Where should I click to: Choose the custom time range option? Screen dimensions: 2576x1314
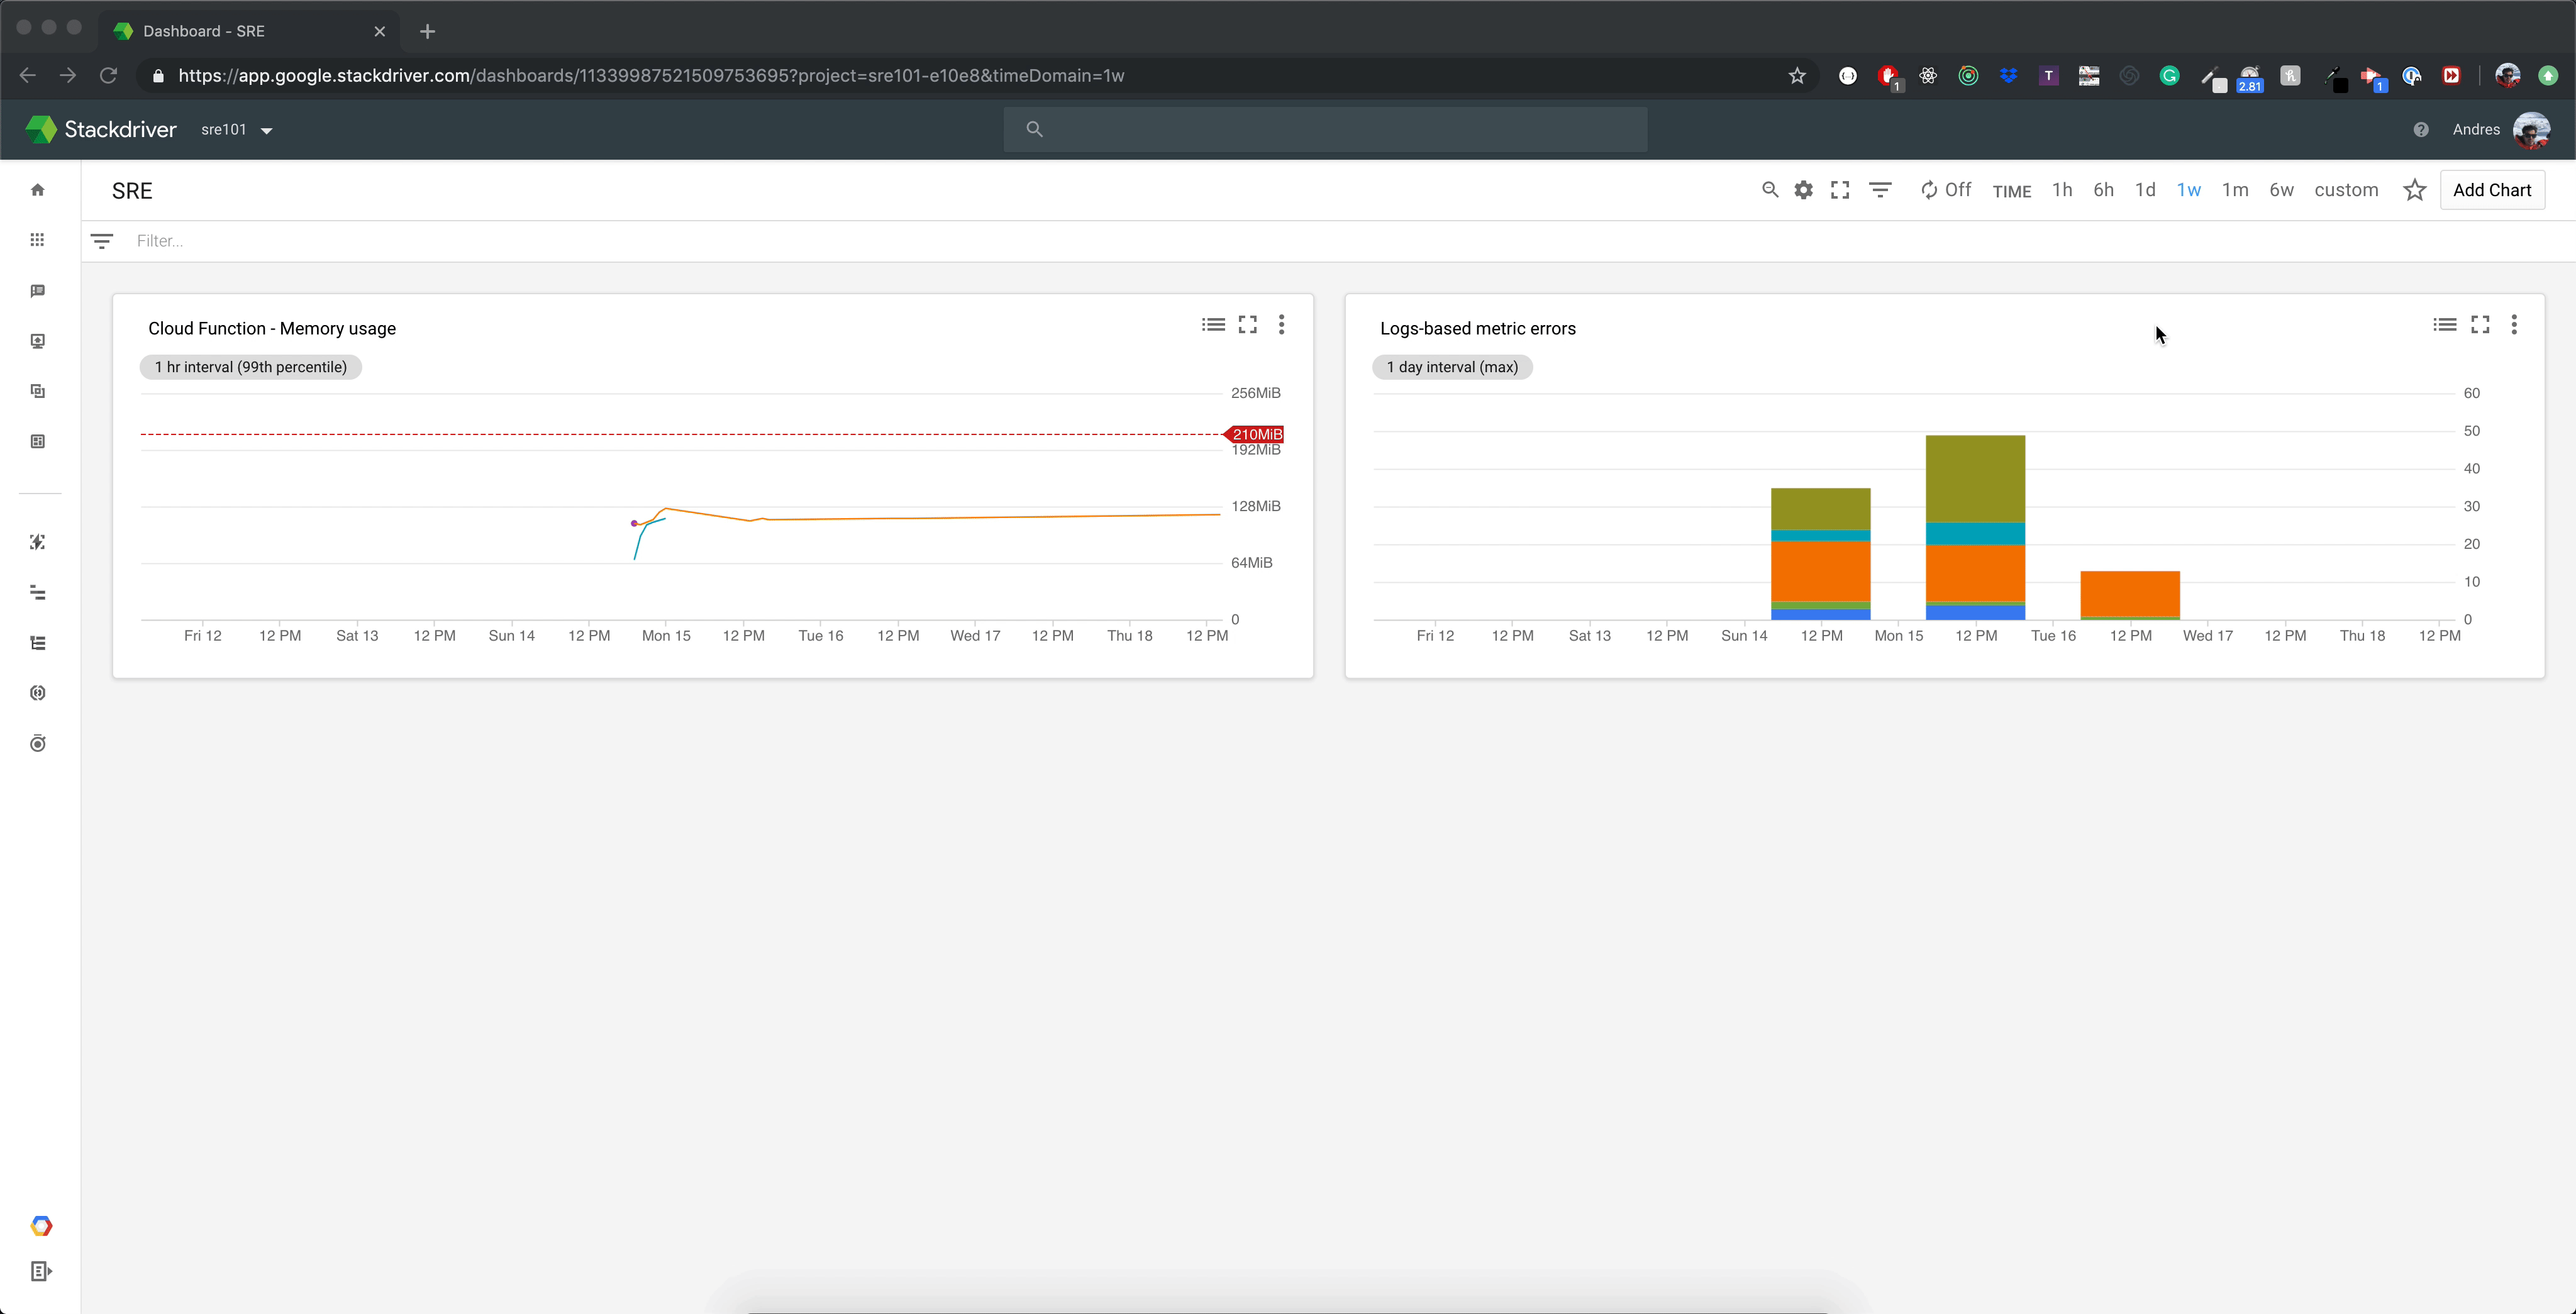[x=2346, y=190]
